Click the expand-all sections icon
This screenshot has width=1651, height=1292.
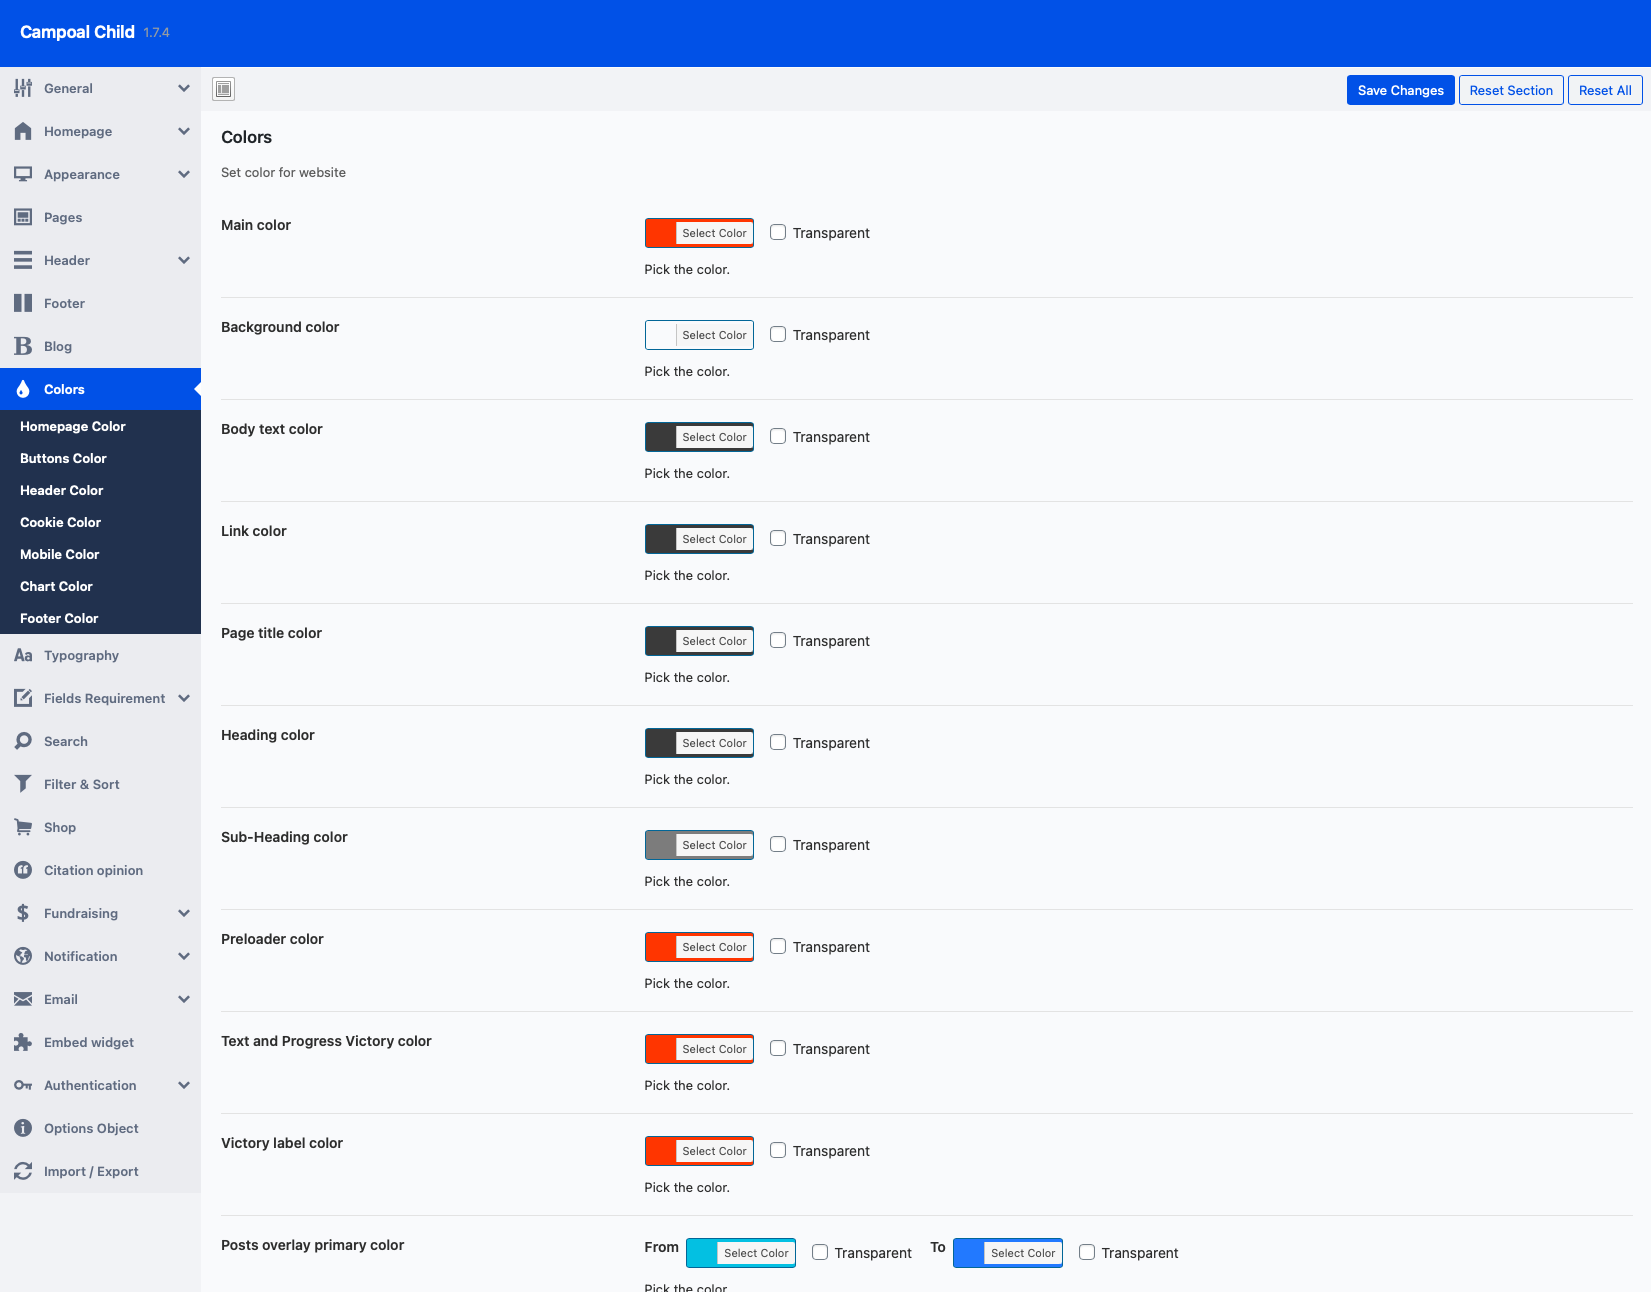pos(224,89)
